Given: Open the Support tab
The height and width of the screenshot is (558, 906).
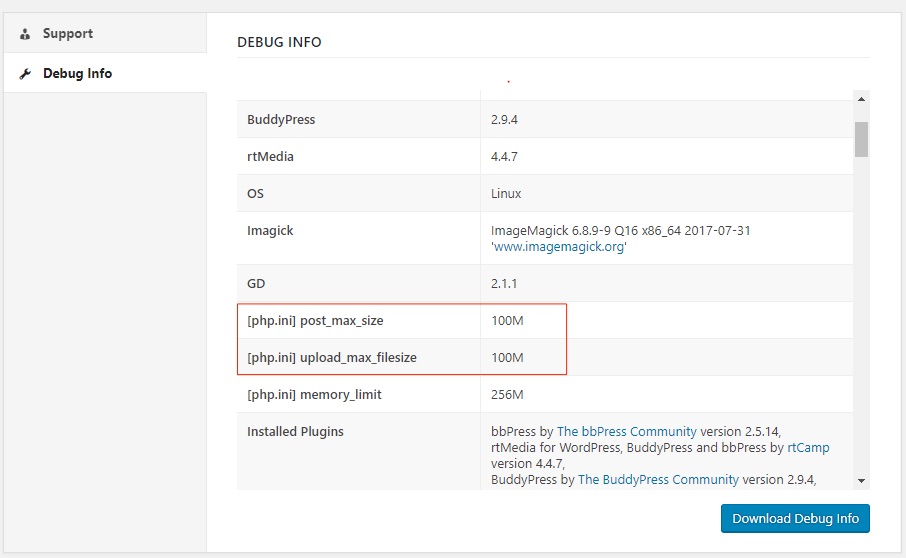Looking at the screenshot, I should 67,34.
